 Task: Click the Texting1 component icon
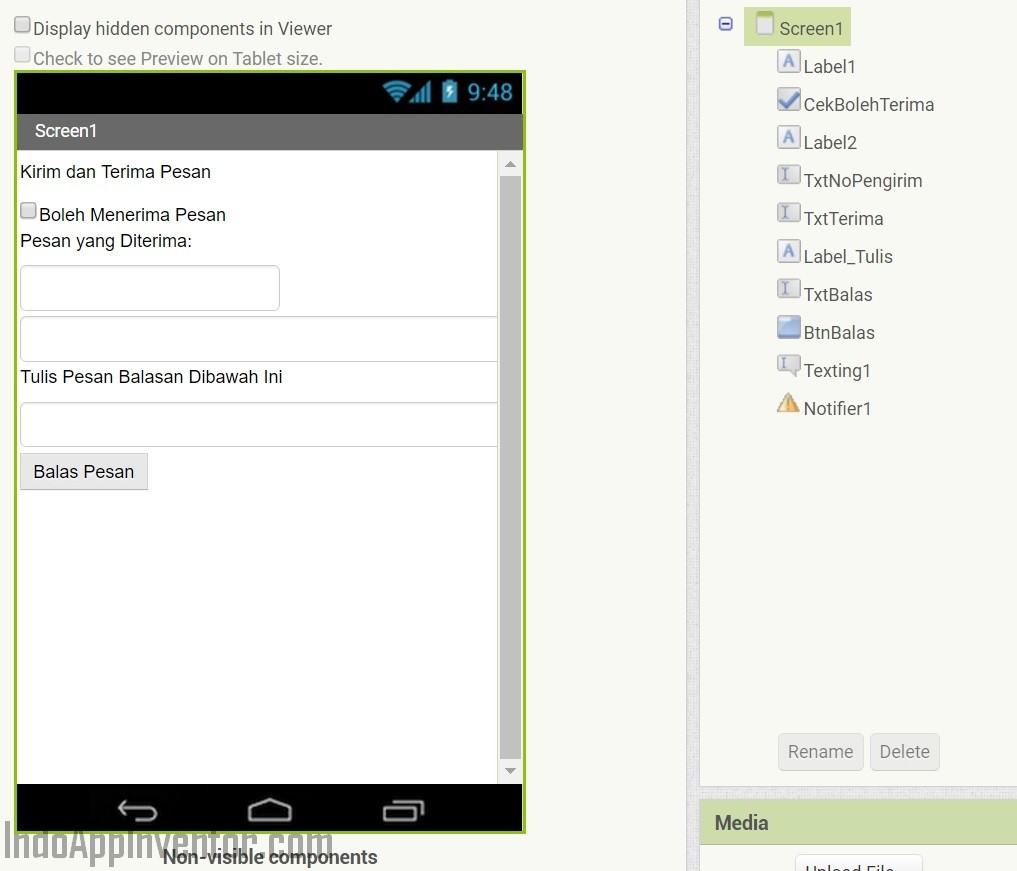(x=788, y=366)
